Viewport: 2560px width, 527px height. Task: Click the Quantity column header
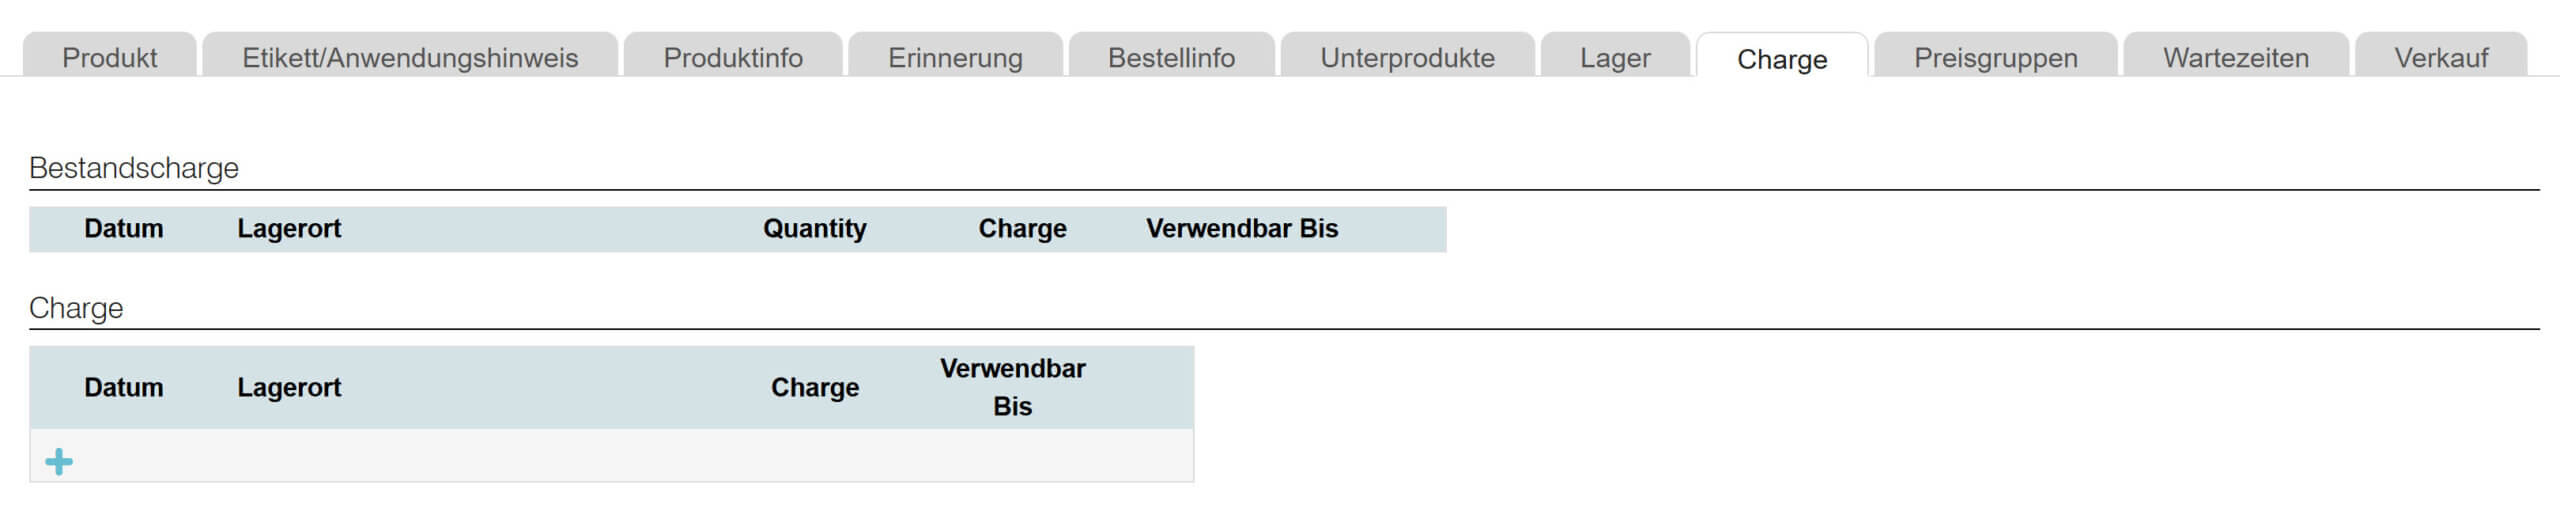(814, 229)
